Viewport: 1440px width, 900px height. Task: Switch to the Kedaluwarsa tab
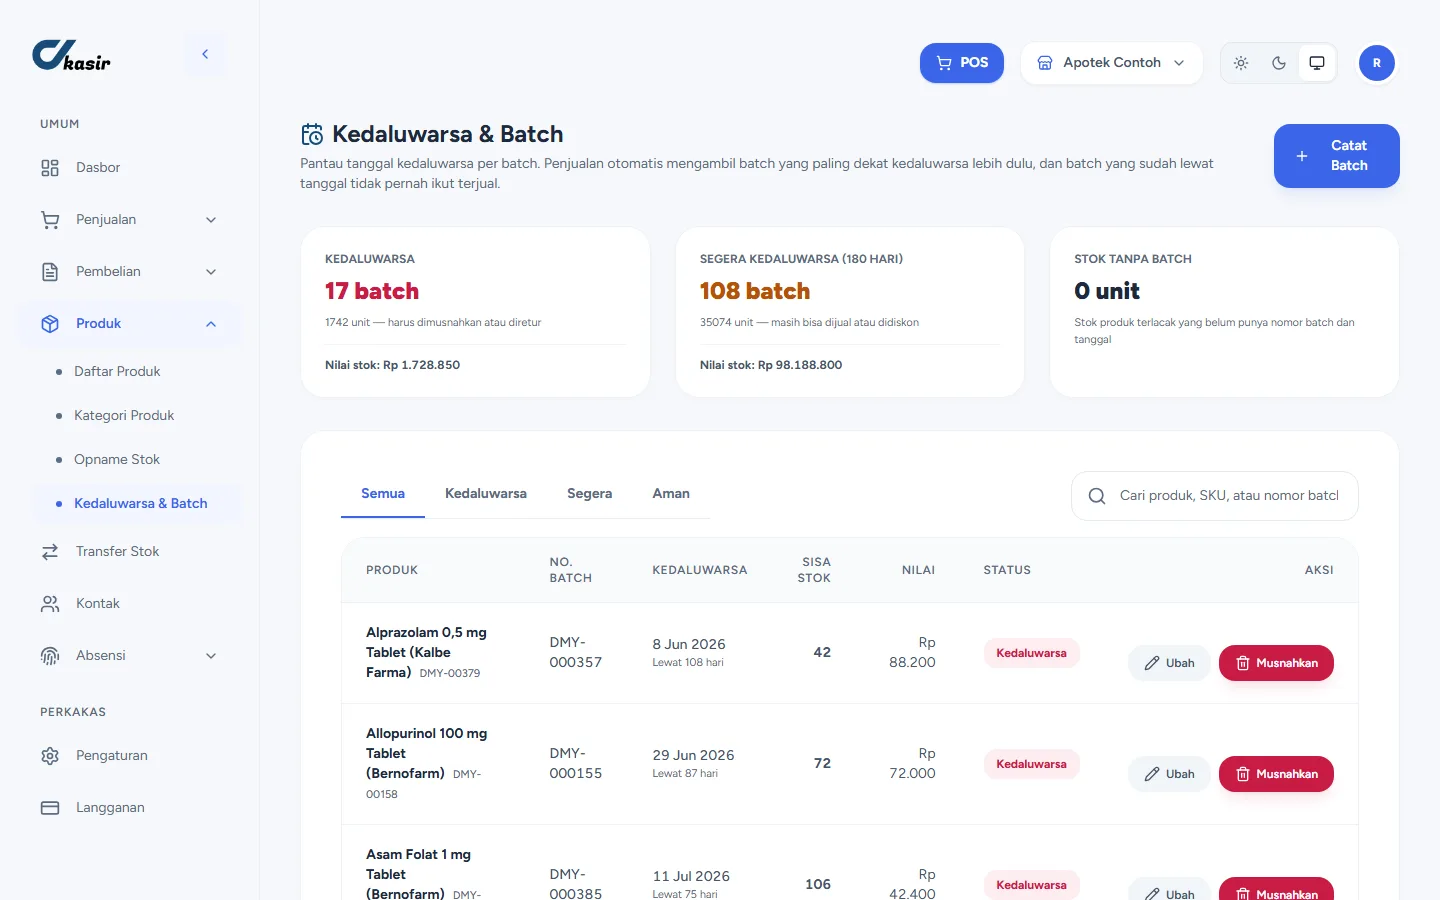(486, 494)
